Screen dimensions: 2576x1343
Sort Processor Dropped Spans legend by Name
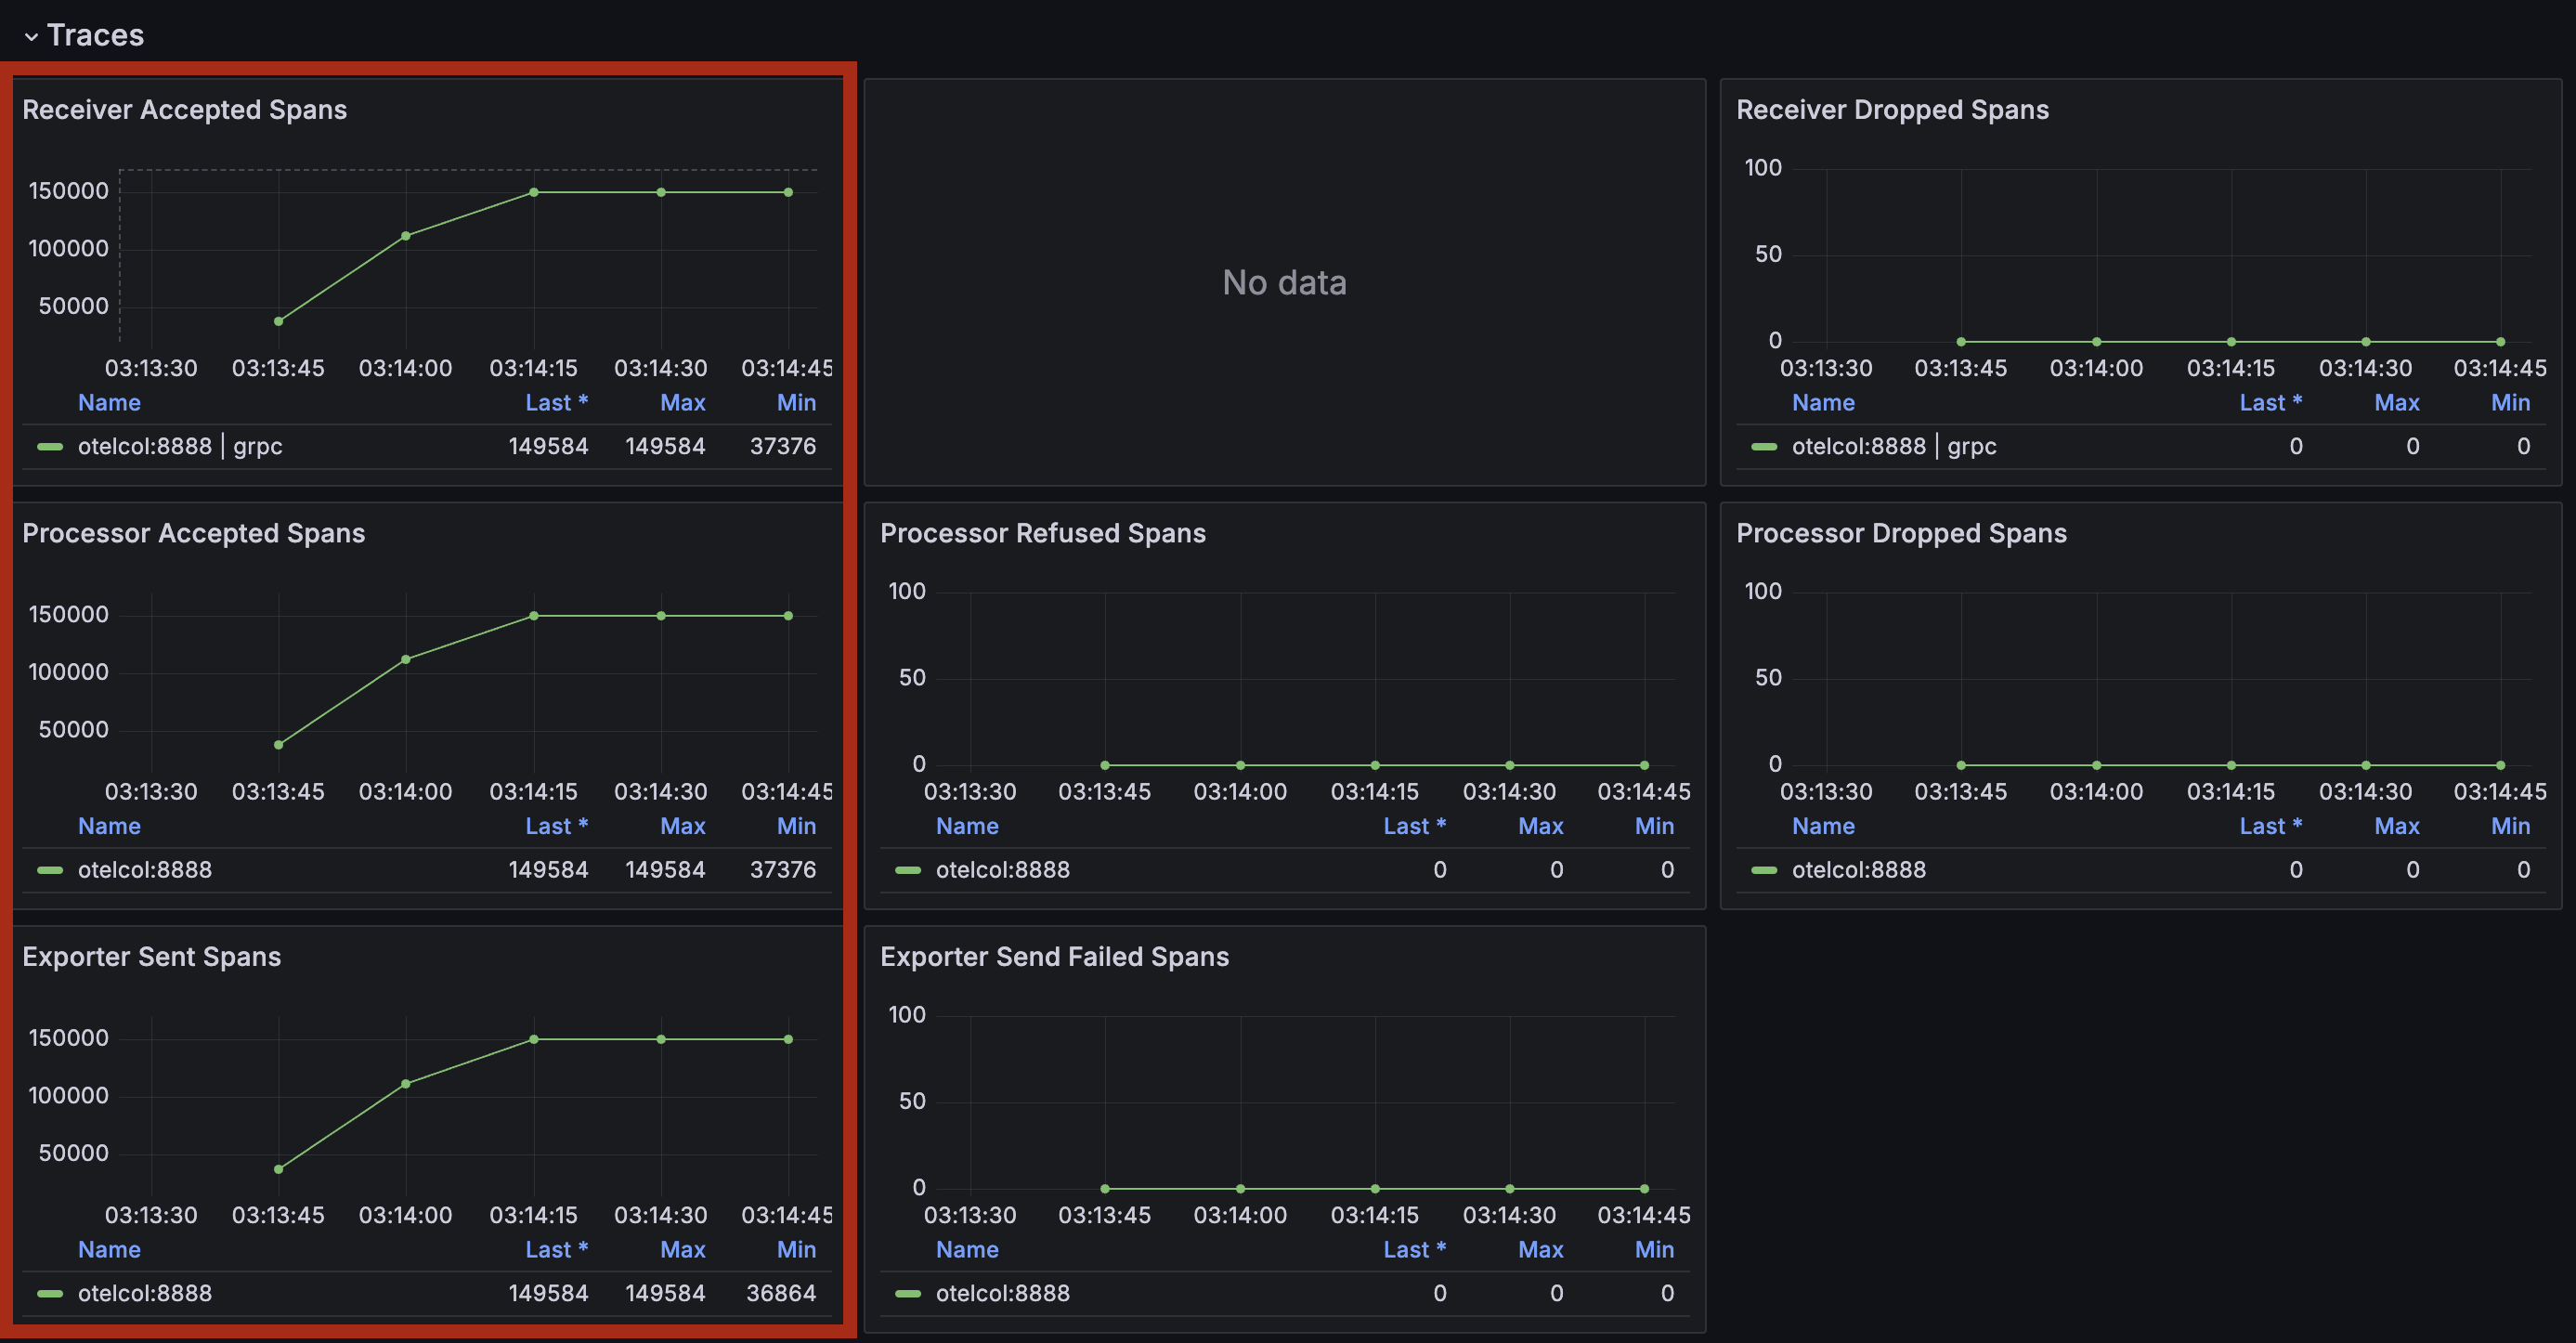pyautogui.click(x=1823, y=826)
